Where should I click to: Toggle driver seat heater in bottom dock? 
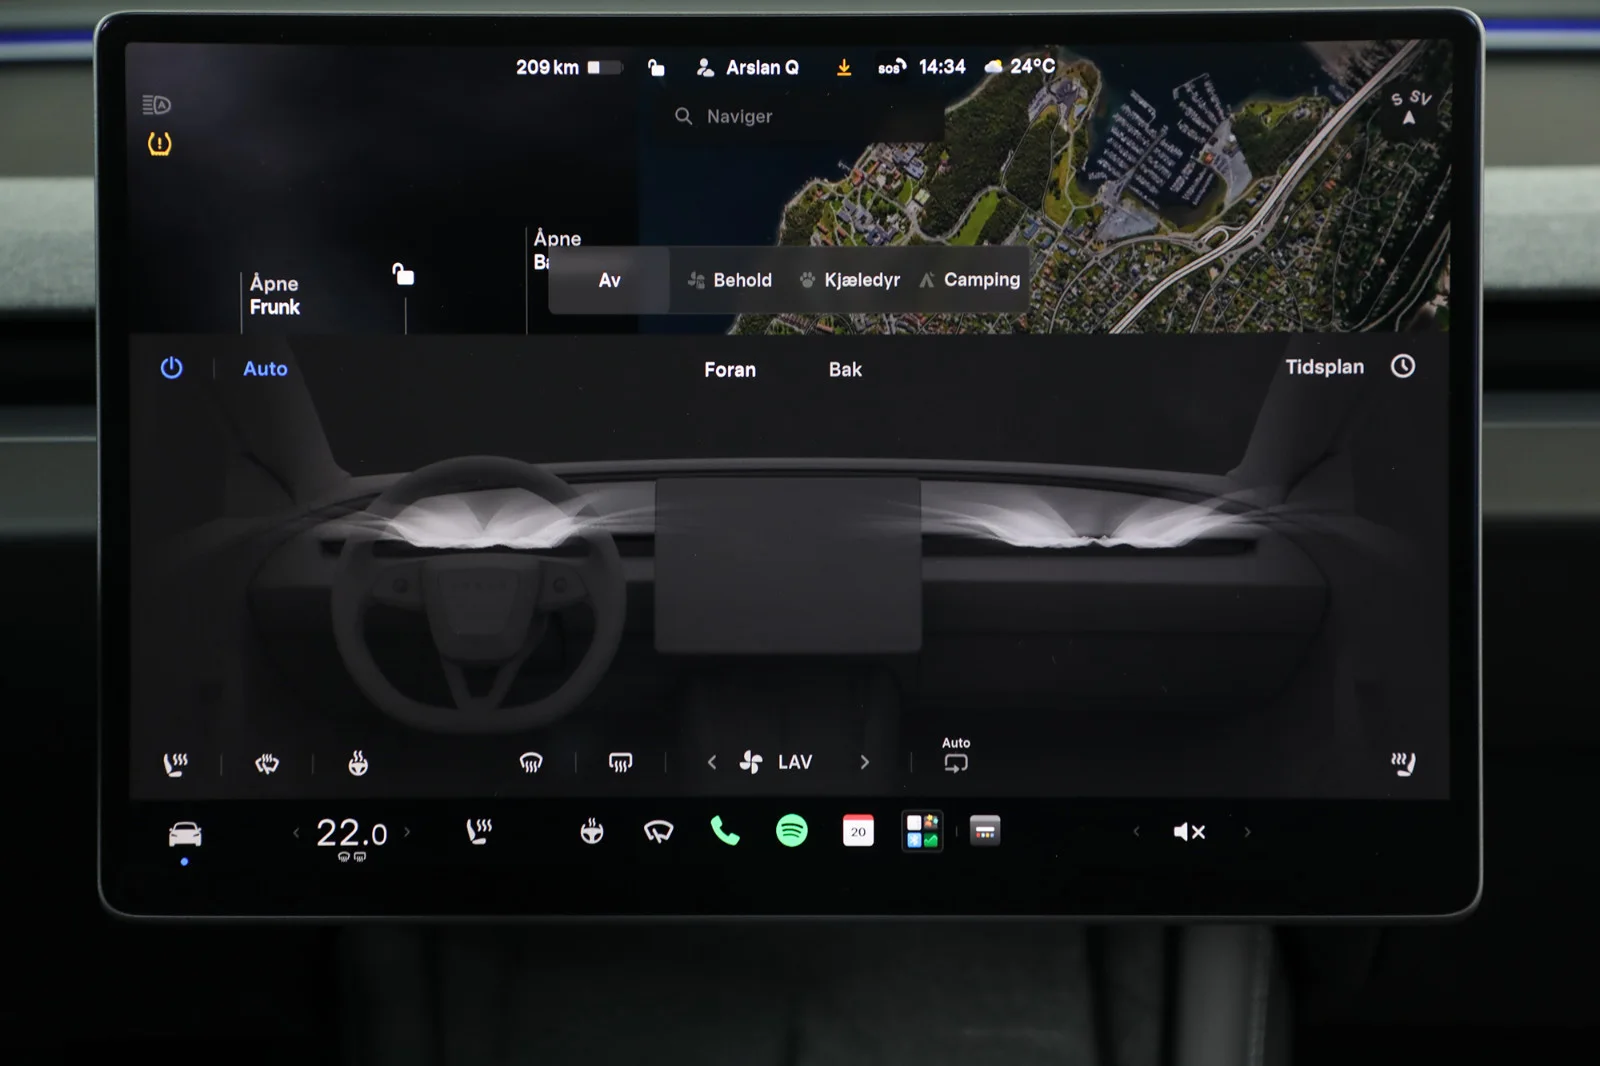tap(479, 831)
